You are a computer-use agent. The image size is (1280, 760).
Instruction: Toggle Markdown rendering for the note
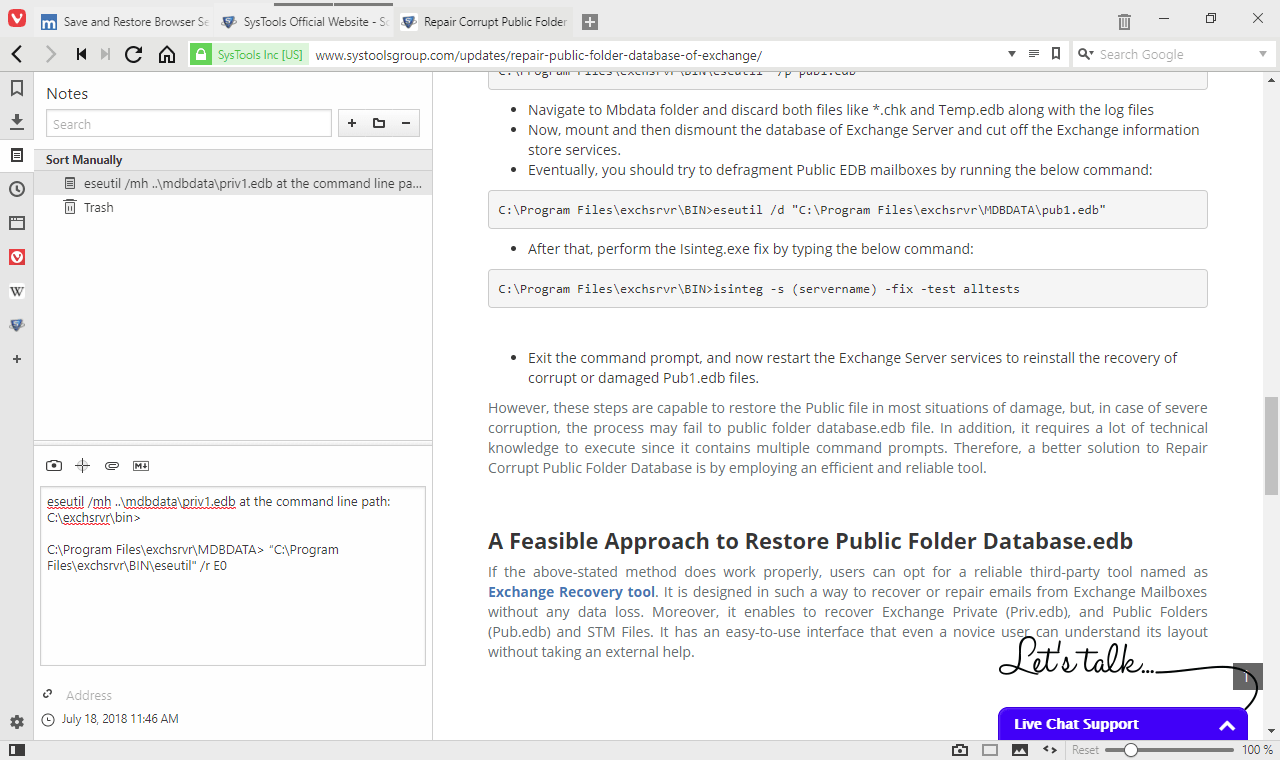[141, 465]
